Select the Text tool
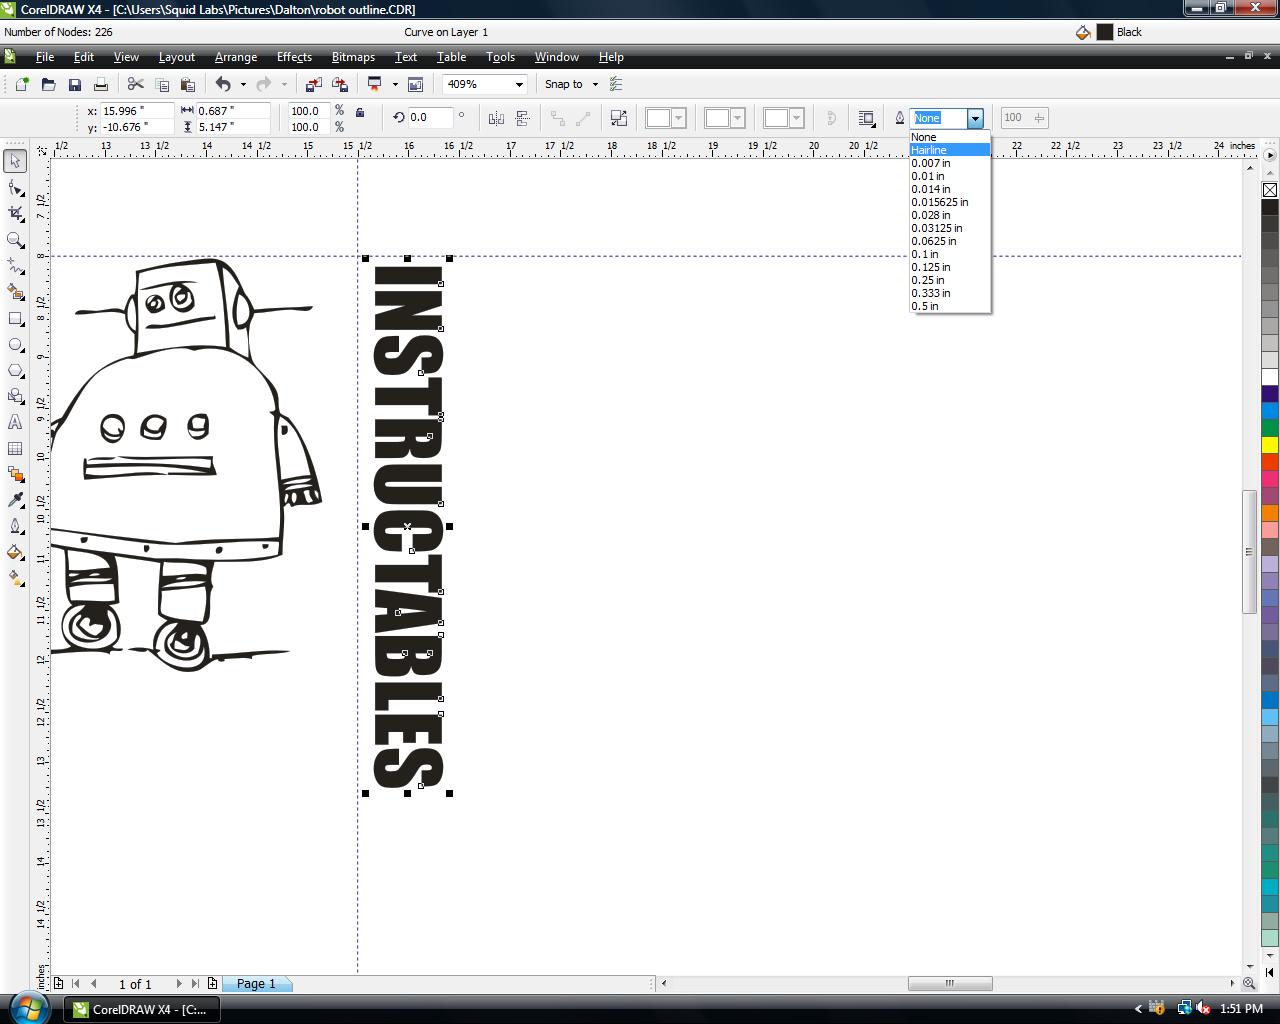The width and height of the screenshot is (1280, 1024). [15, 423]
